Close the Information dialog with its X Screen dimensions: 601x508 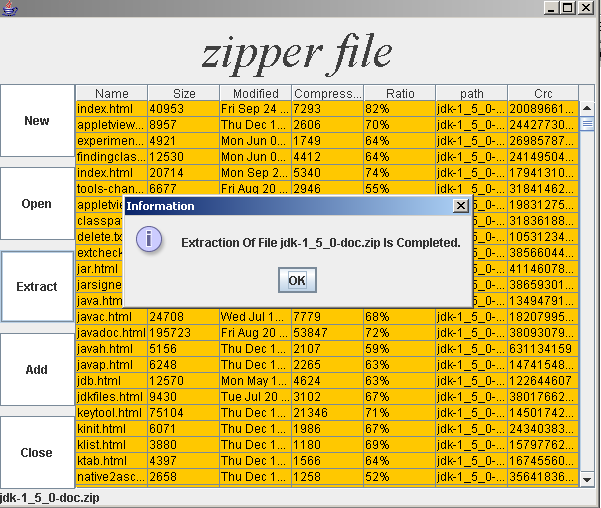pos(460,205)
